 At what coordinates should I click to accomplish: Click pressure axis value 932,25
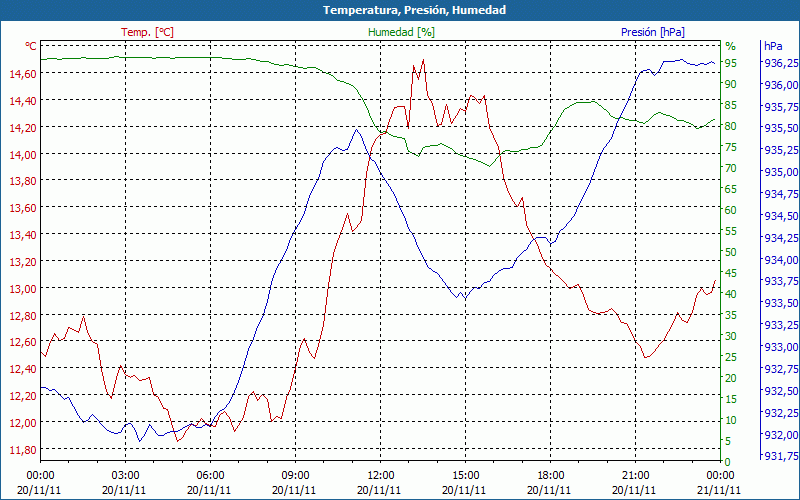coord(781,412)
